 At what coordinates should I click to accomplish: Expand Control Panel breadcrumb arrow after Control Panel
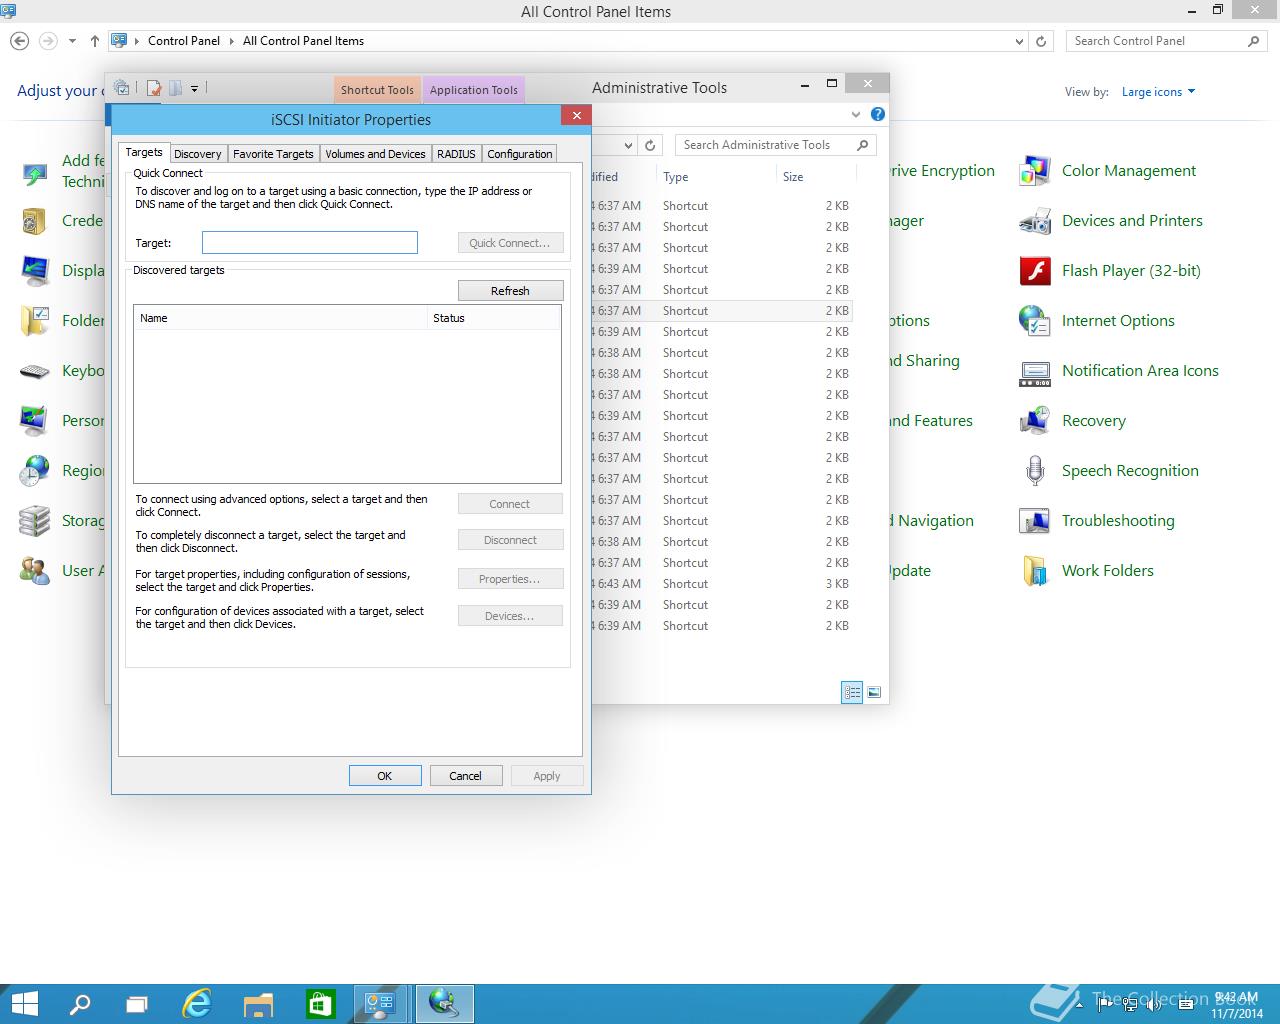click(231, 41)
